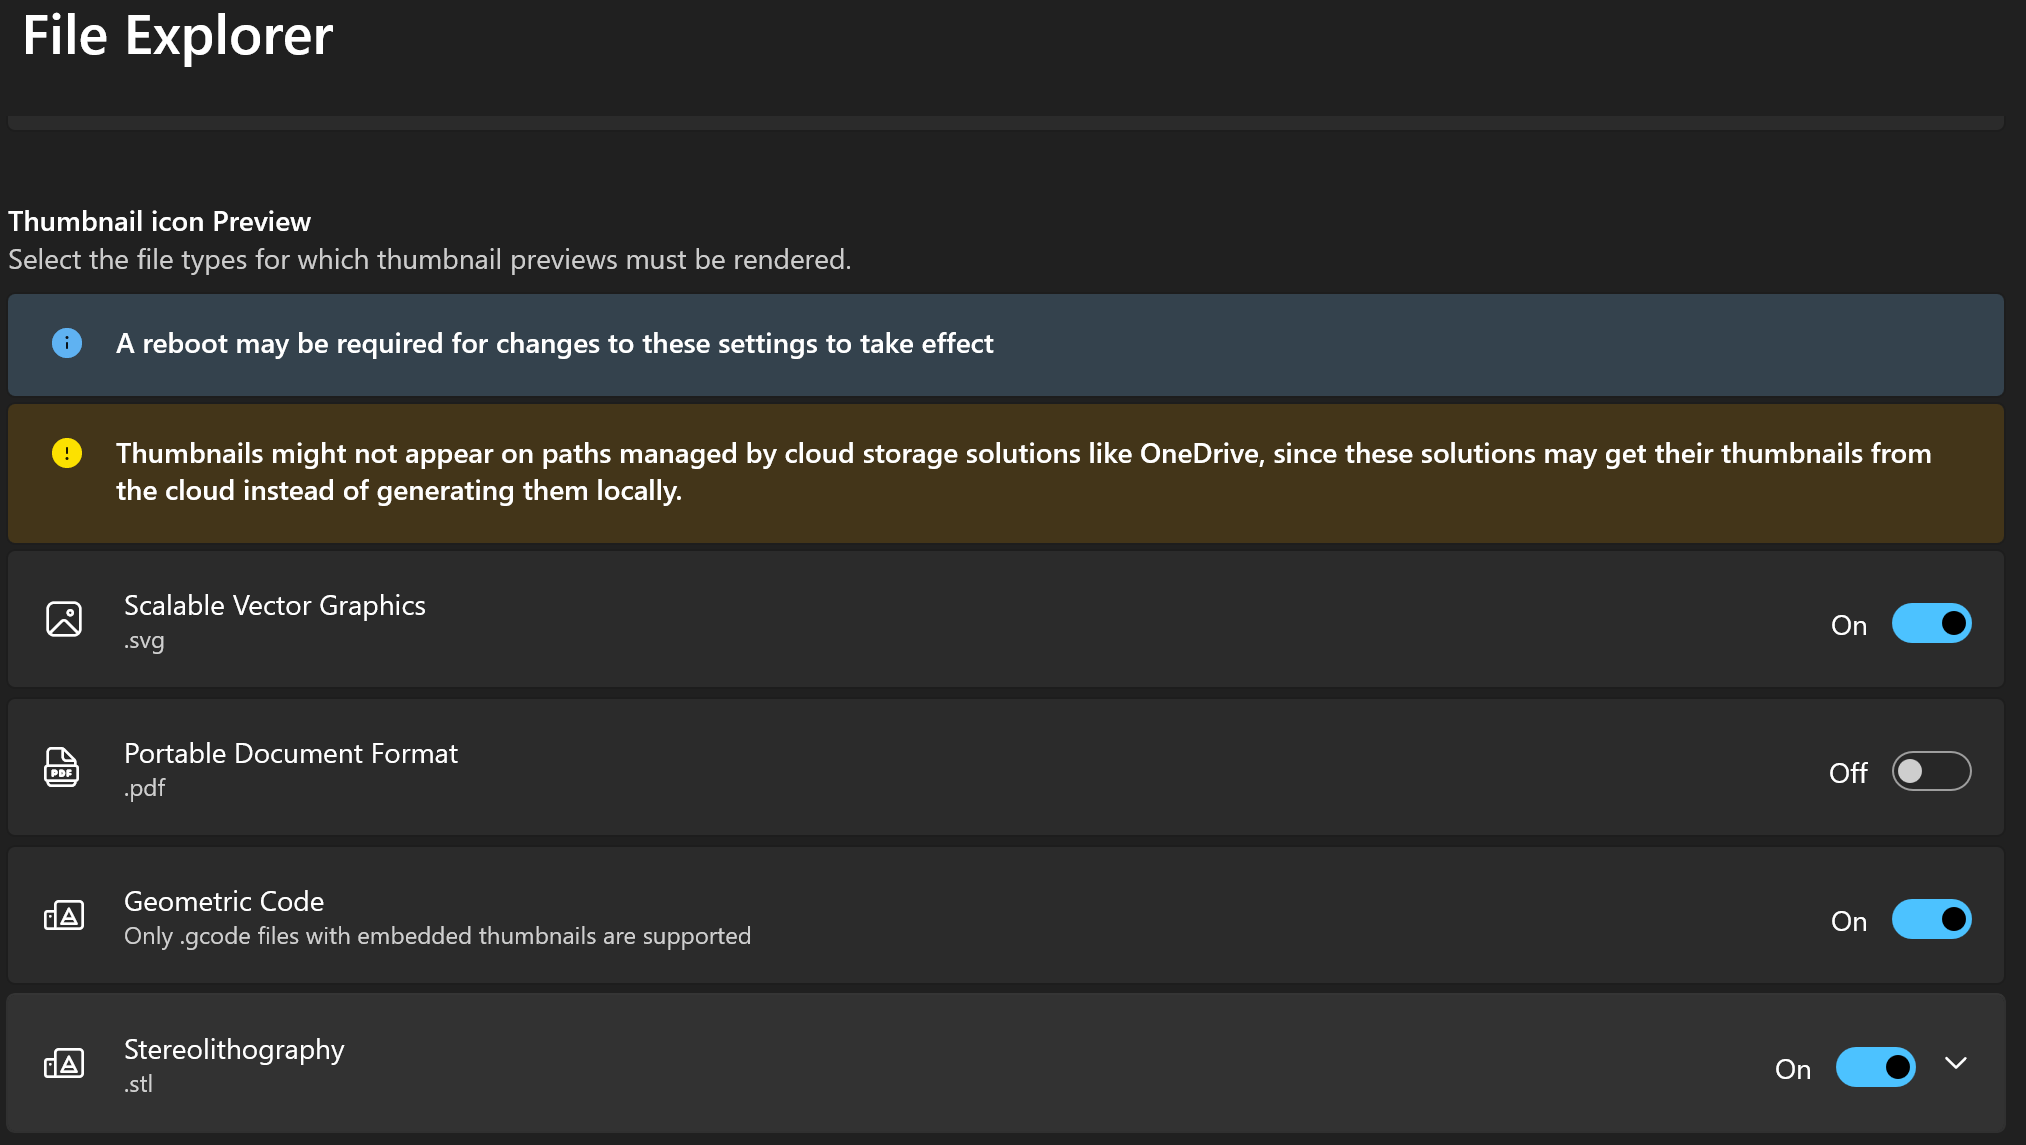Disable the Scalable Vector Graphics toggle
The image size is (2026, 1145).
[1931, 624]
